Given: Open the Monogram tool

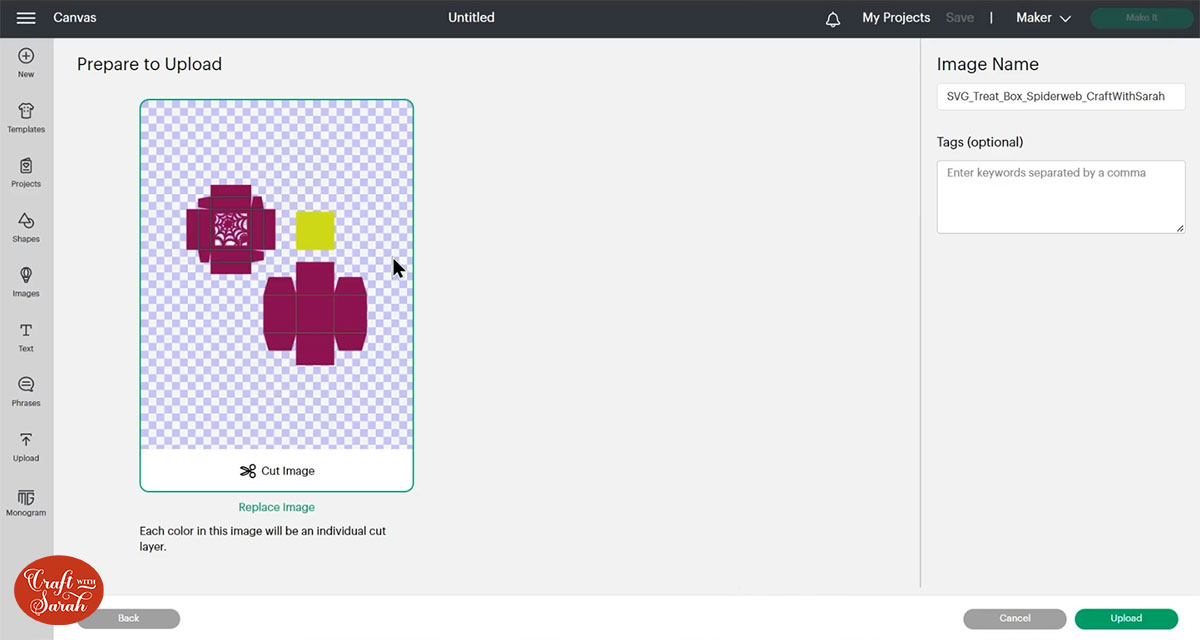Looking at the screenshot, I should [x=26, y=502].
